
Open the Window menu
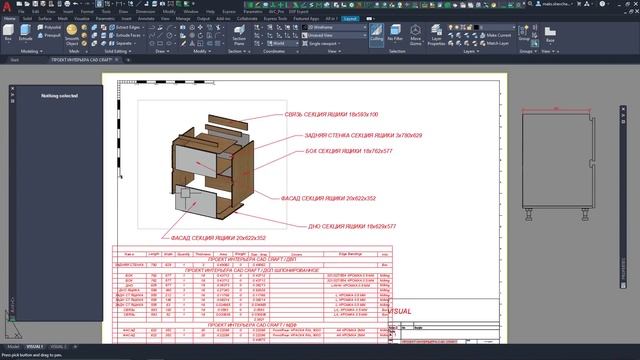pyautogui.click(x=191, y=12)
